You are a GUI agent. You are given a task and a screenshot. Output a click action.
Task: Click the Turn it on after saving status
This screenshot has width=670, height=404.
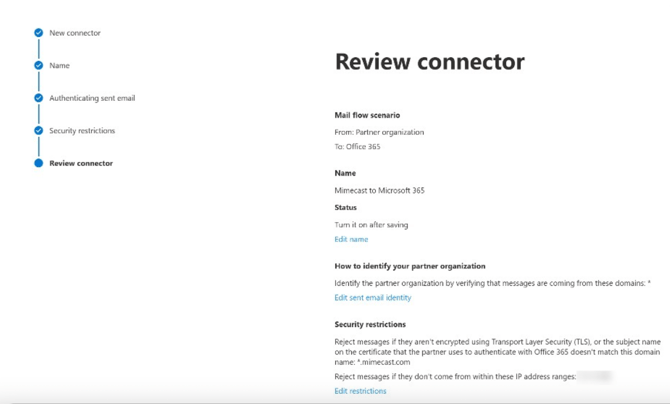click(371, 224)
